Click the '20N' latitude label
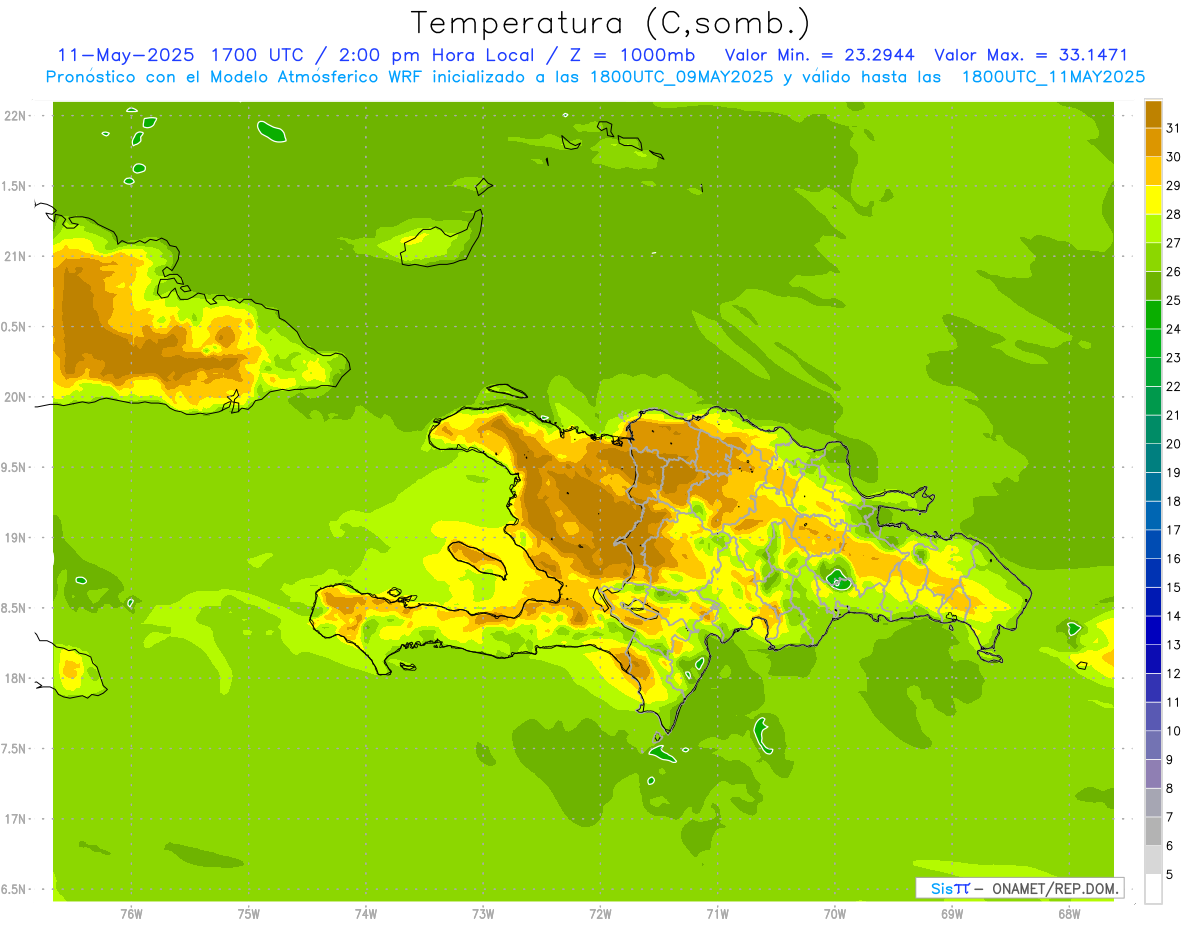The image size is (1200, 927). 15,397
